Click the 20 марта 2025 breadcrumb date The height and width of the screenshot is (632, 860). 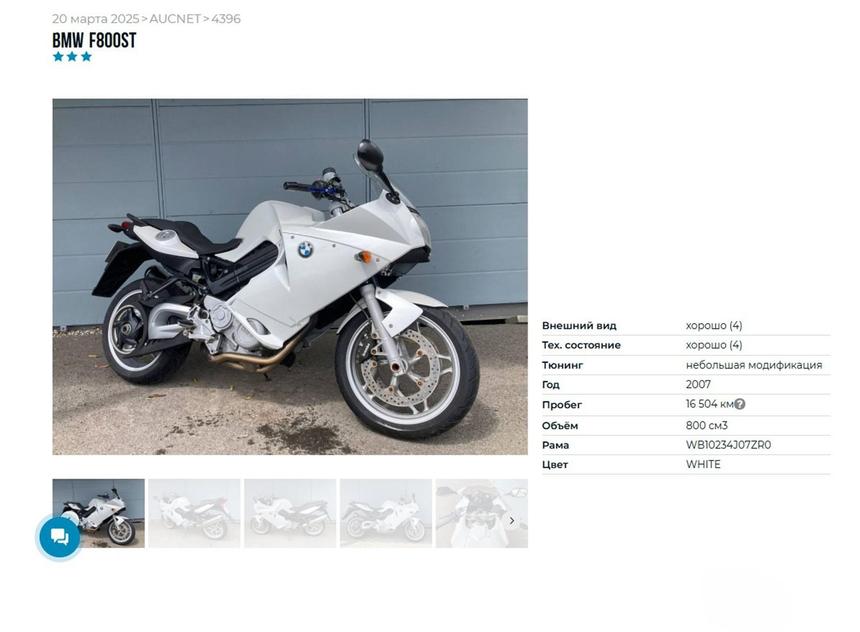click(95, 19)
